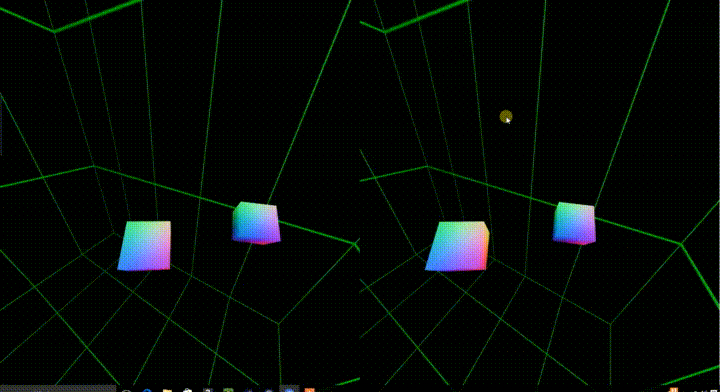Open File Explorer from the taskbar

[x=167, y=390]
